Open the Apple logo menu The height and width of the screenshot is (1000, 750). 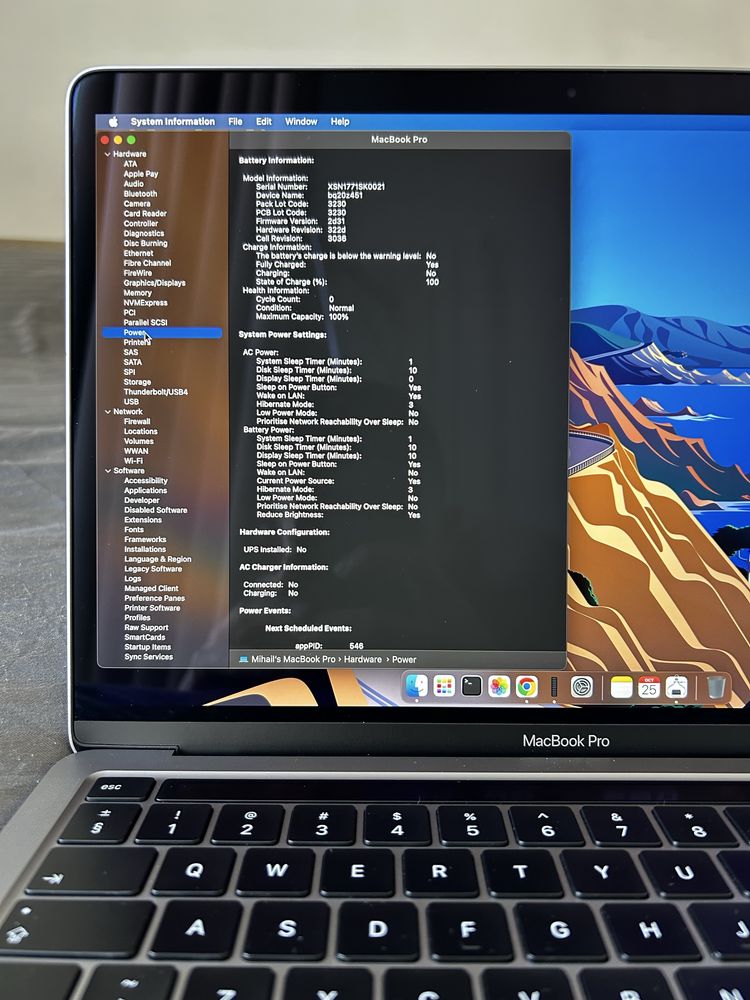[x=114, y=121]
